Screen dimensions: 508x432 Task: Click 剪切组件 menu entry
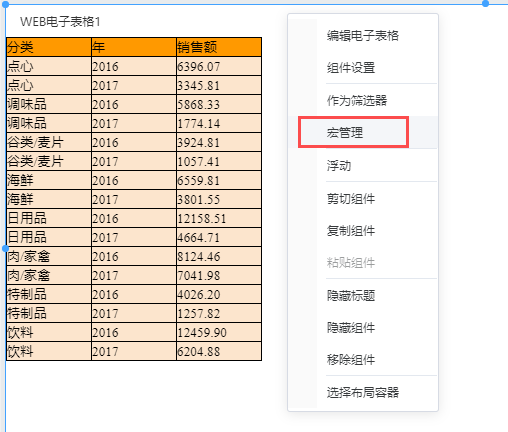click(x=363, y=199)
